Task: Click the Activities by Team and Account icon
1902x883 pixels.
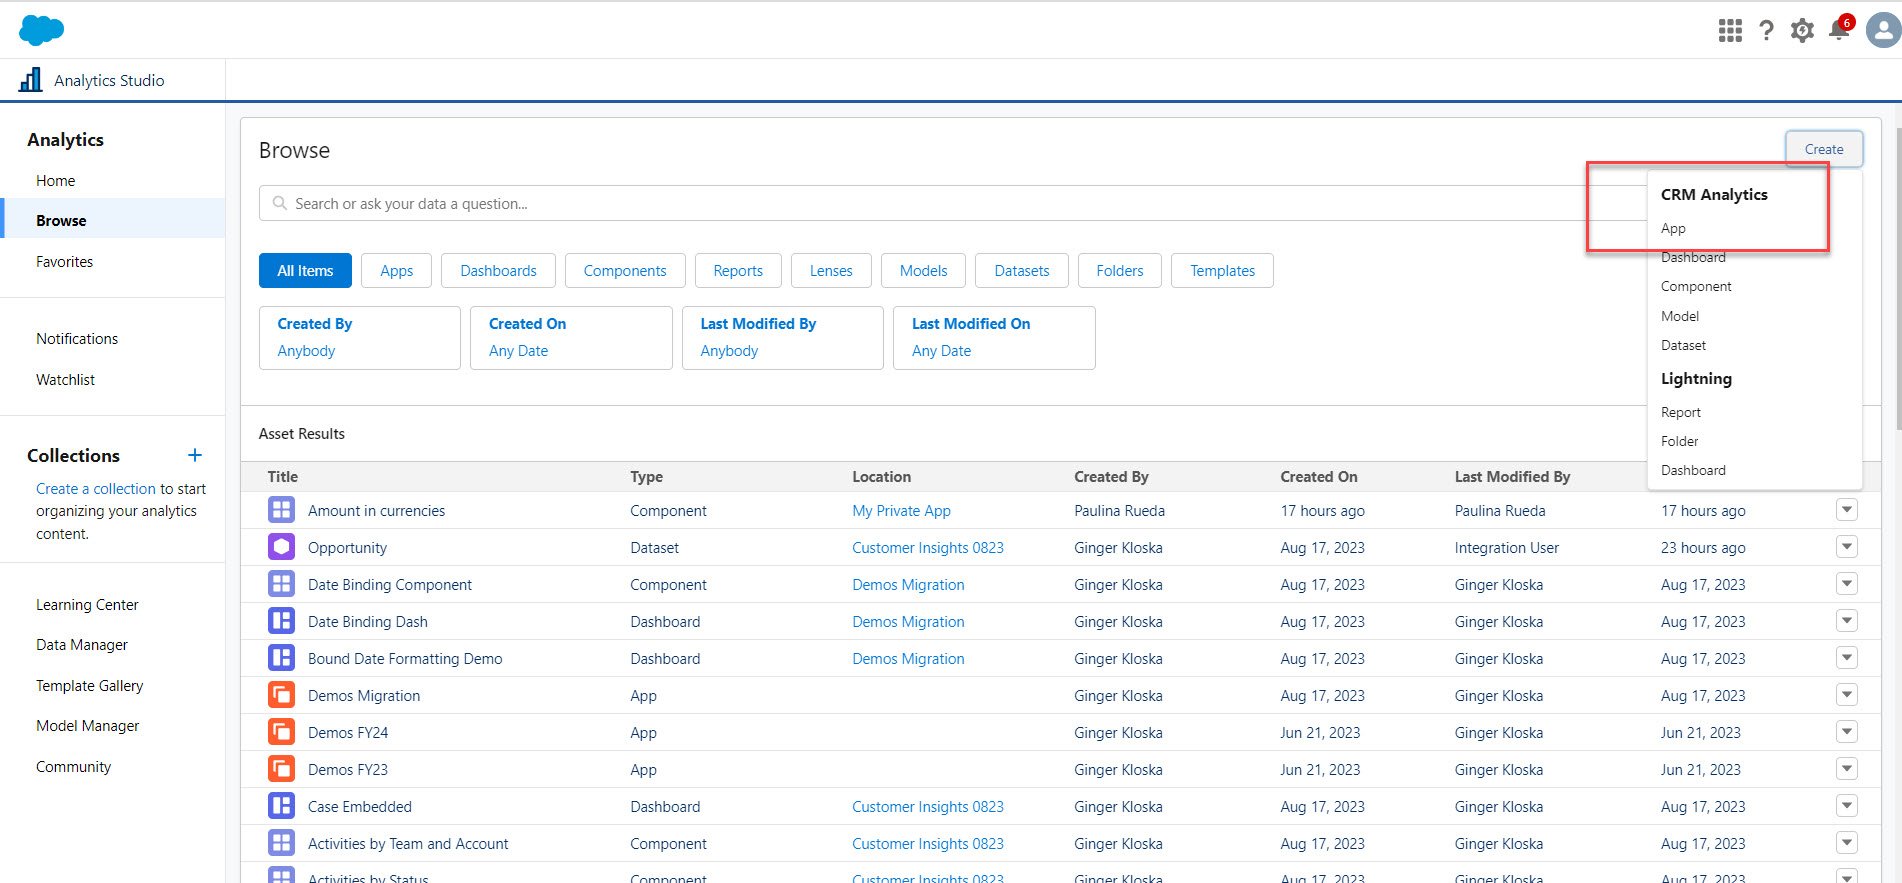Action: click(x=282, y=843)
